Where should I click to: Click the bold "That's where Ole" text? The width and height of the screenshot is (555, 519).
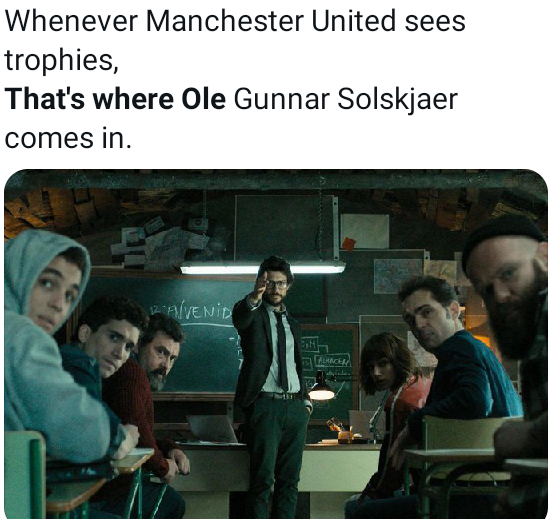click(115, 99)
